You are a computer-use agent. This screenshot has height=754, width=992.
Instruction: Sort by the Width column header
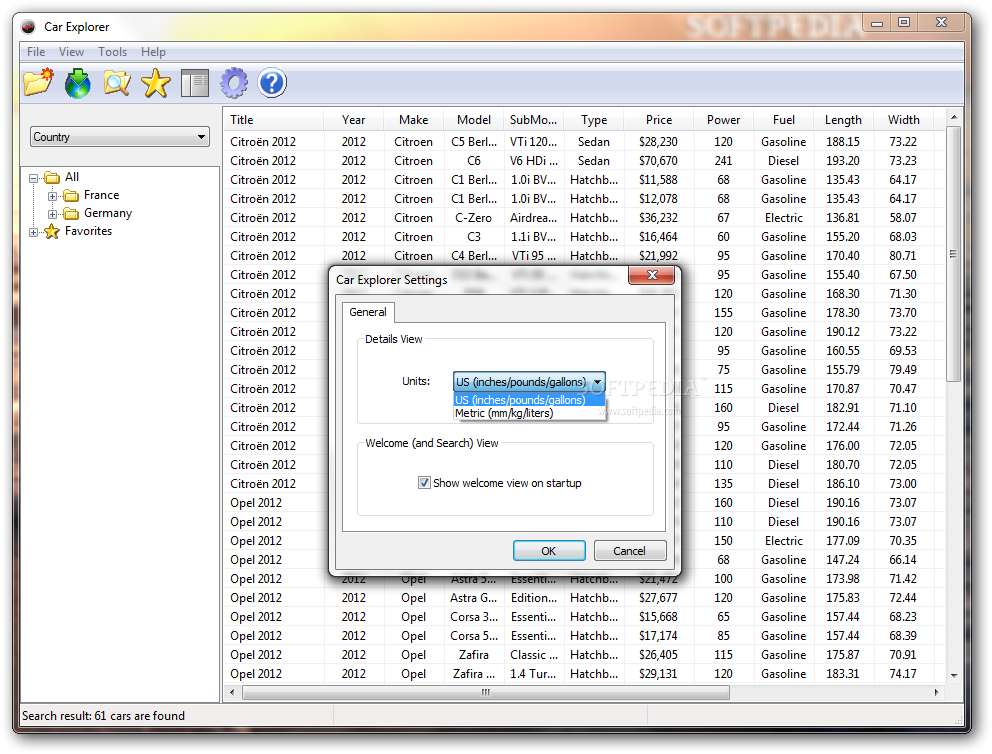pos(903,120)
